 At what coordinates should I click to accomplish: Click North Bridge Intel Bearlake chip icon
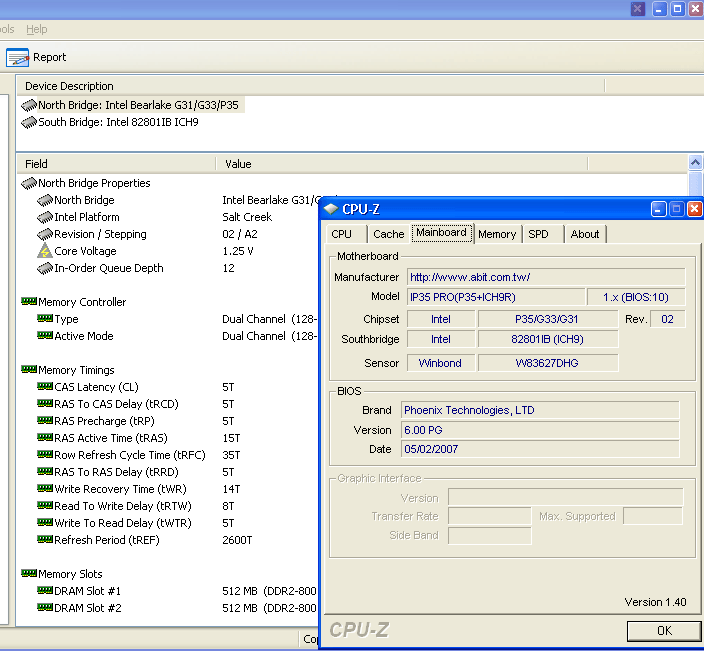29,106
